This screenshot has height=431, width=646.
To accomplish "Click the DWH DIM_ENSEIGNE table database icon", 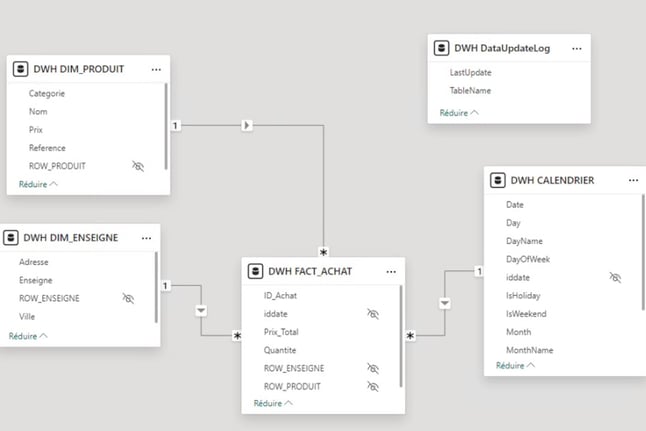I will (x=11, y=237).
